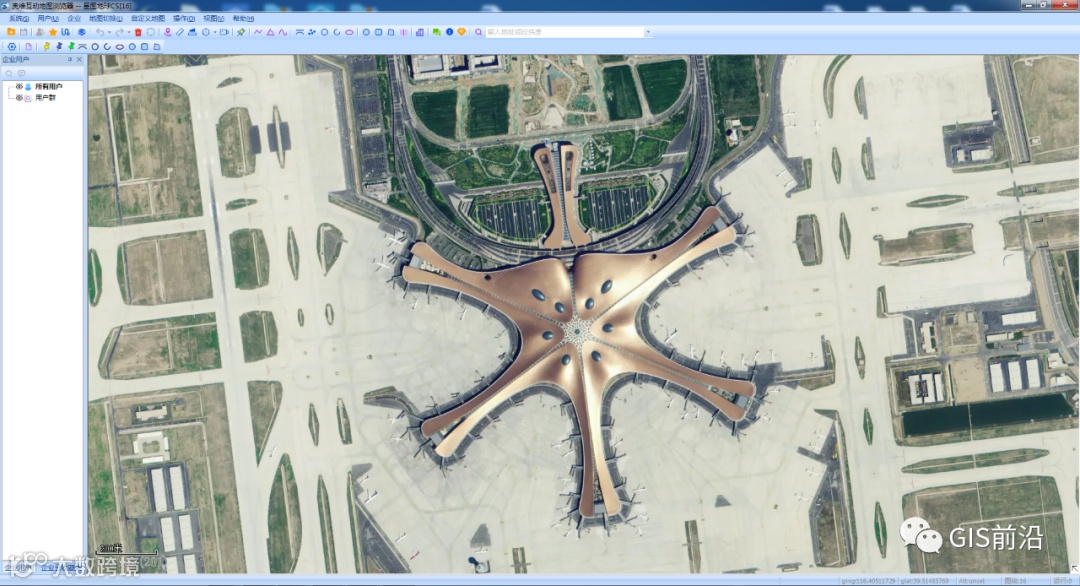Click the orange new-folder toolbar icon
The width and height of the screenshot is (1080, 586).
(x=11, y=32)
